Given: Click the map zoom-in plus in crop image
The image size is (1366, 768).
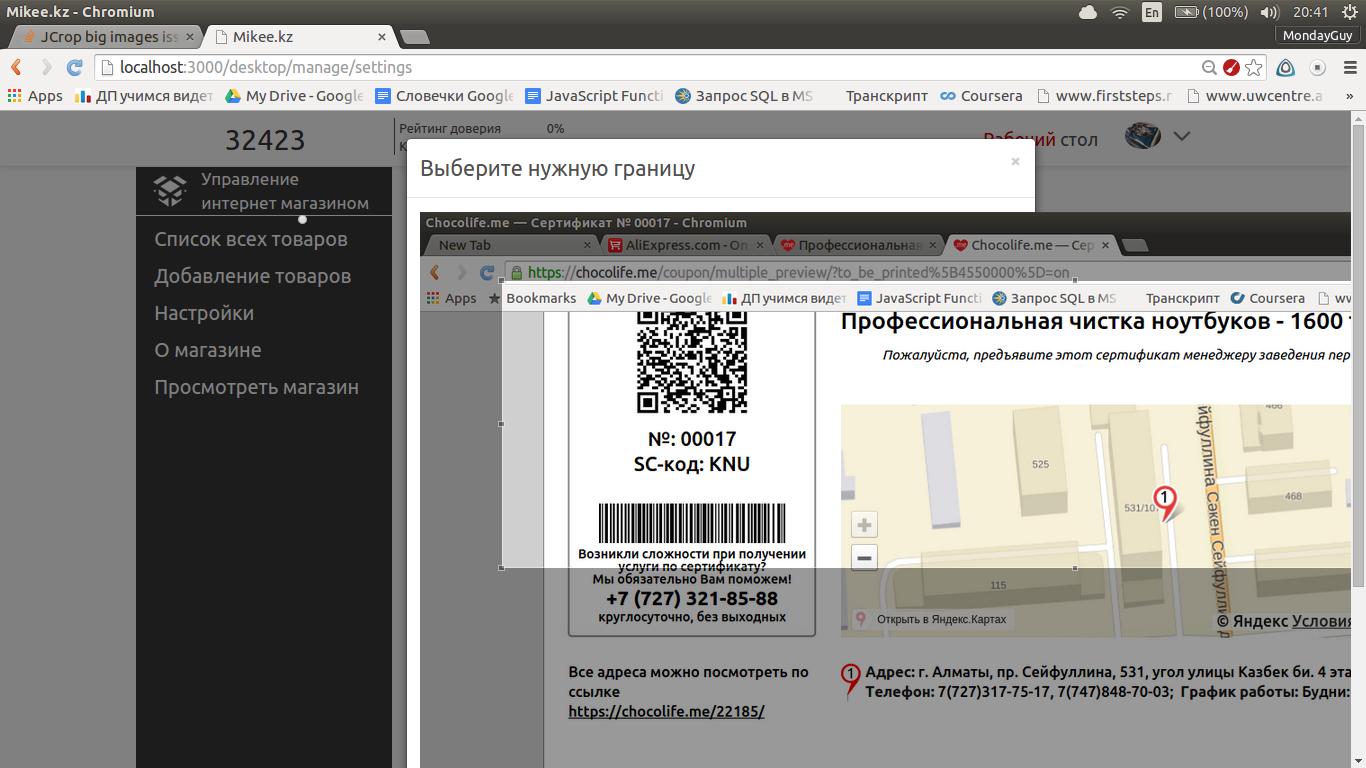Looking at the screenshot, I should coord(865,525).
